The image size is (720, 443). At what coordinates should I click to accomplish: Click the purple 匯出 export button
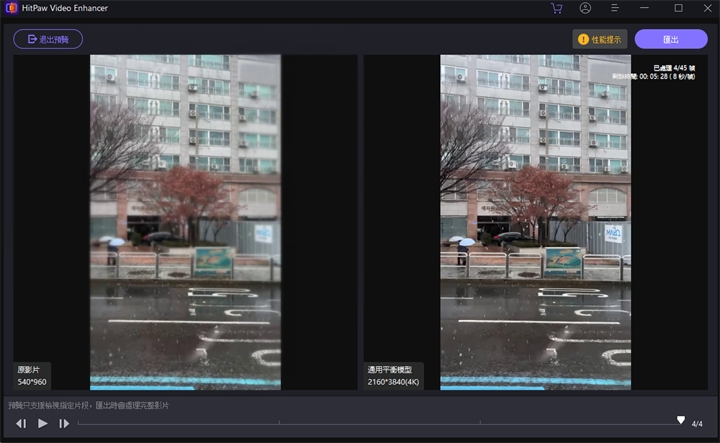pyautogui.click(x=670, y=39)
